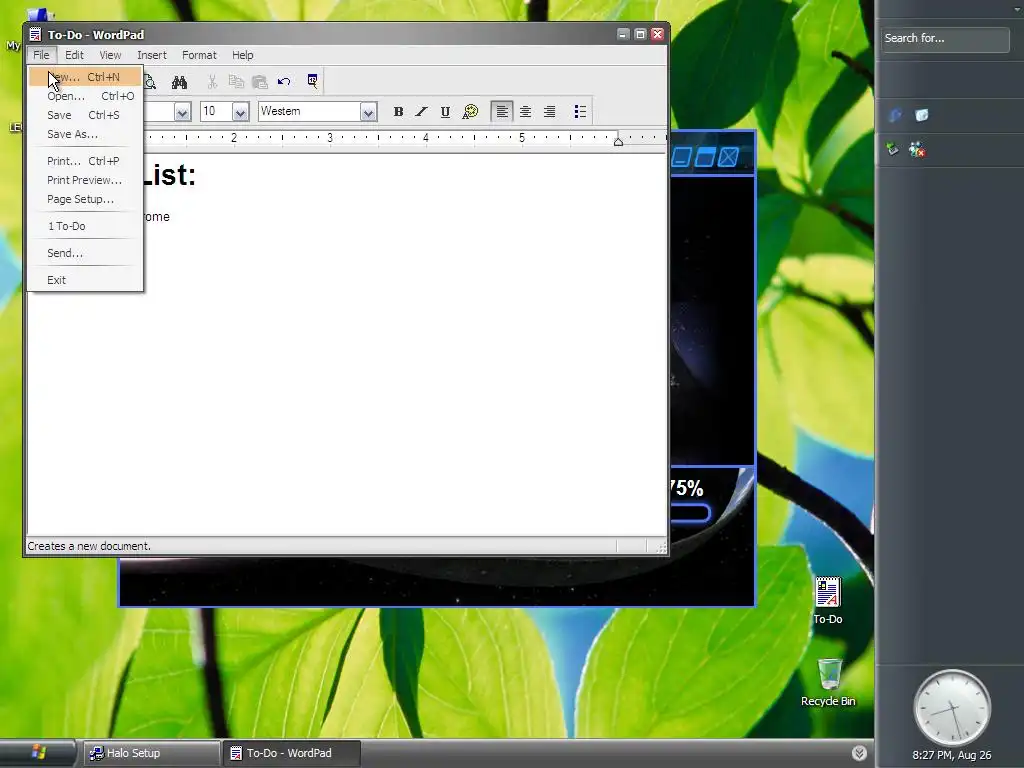Choose Save from the File menu
Viewport: 1024px width, 768px height.
tap(85, 115)
